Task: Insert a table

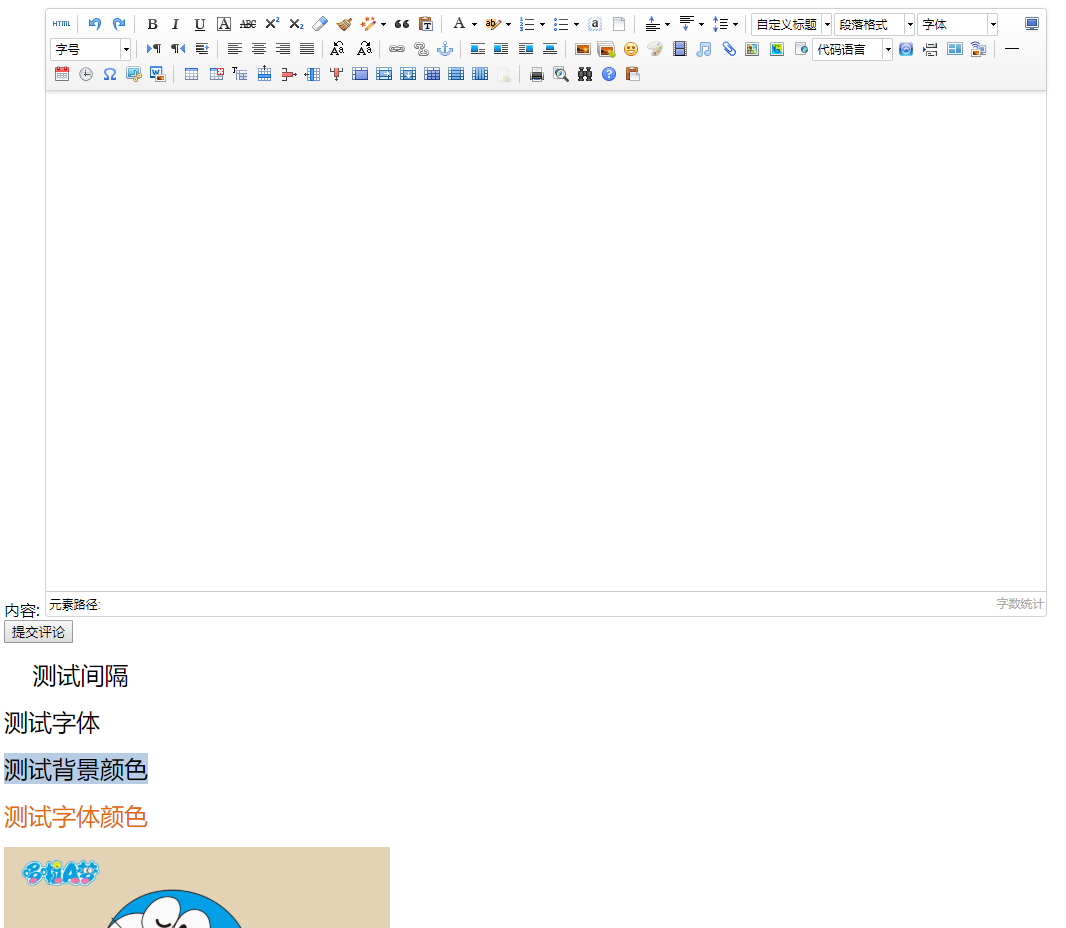Action: 192,74
